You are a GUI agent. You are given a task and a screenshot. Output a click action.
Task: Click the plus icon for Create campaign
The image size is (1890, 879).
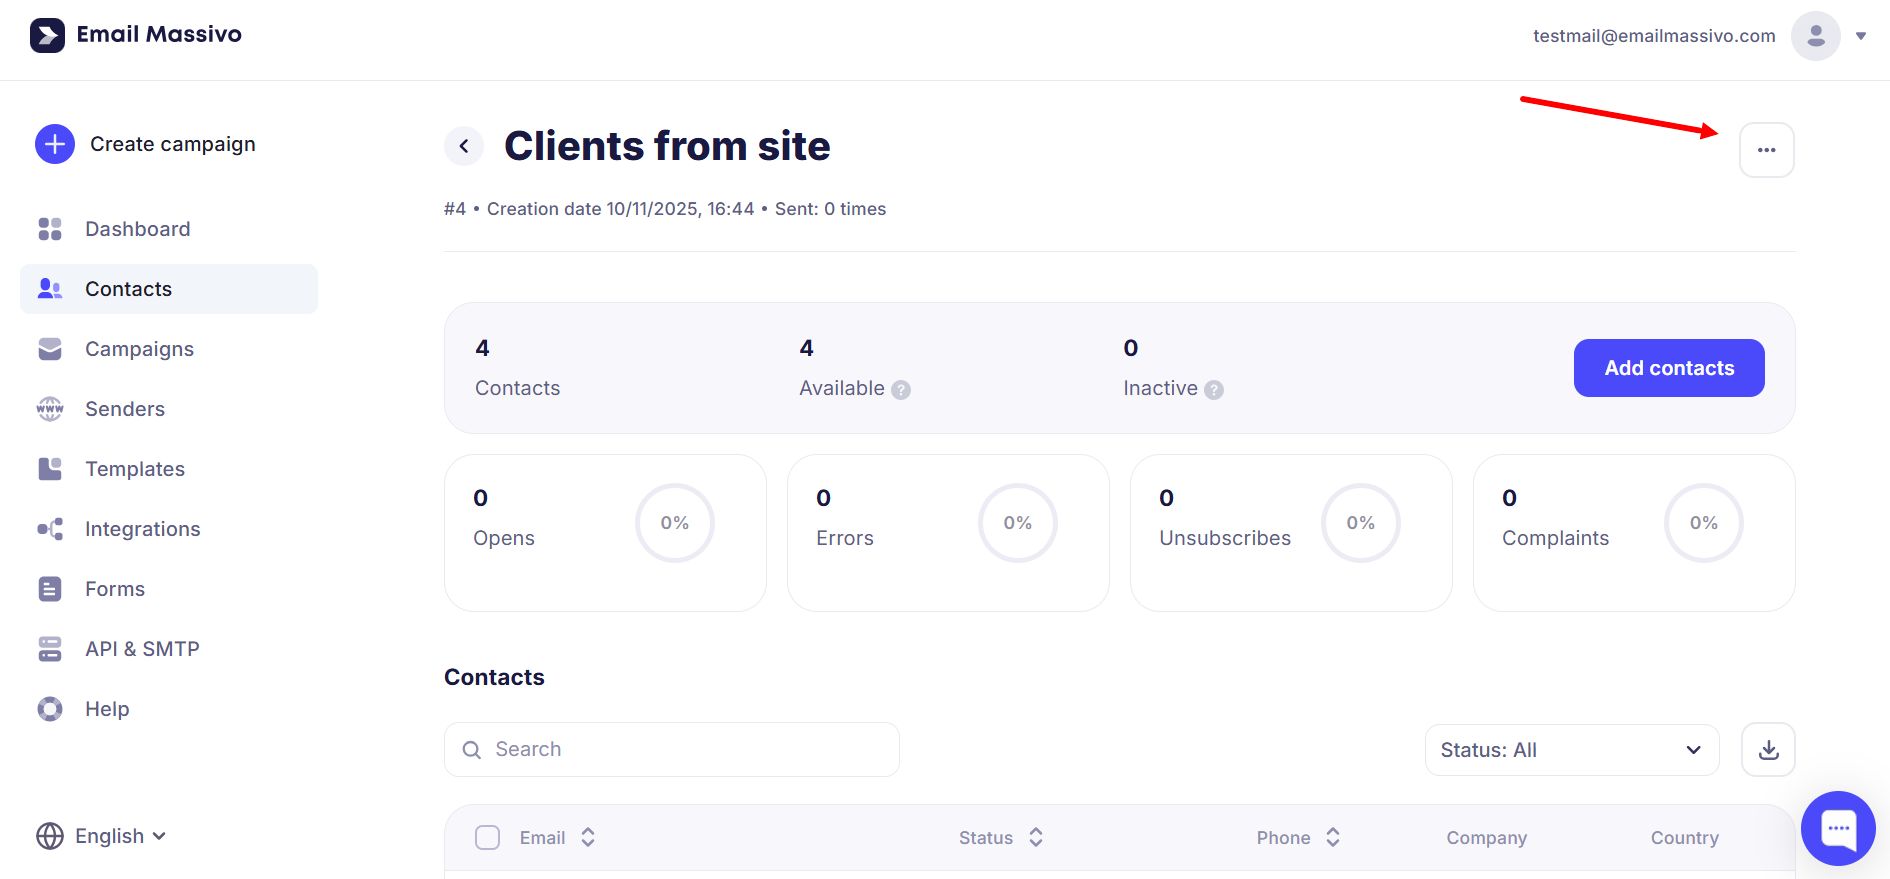tap(55, 144)
